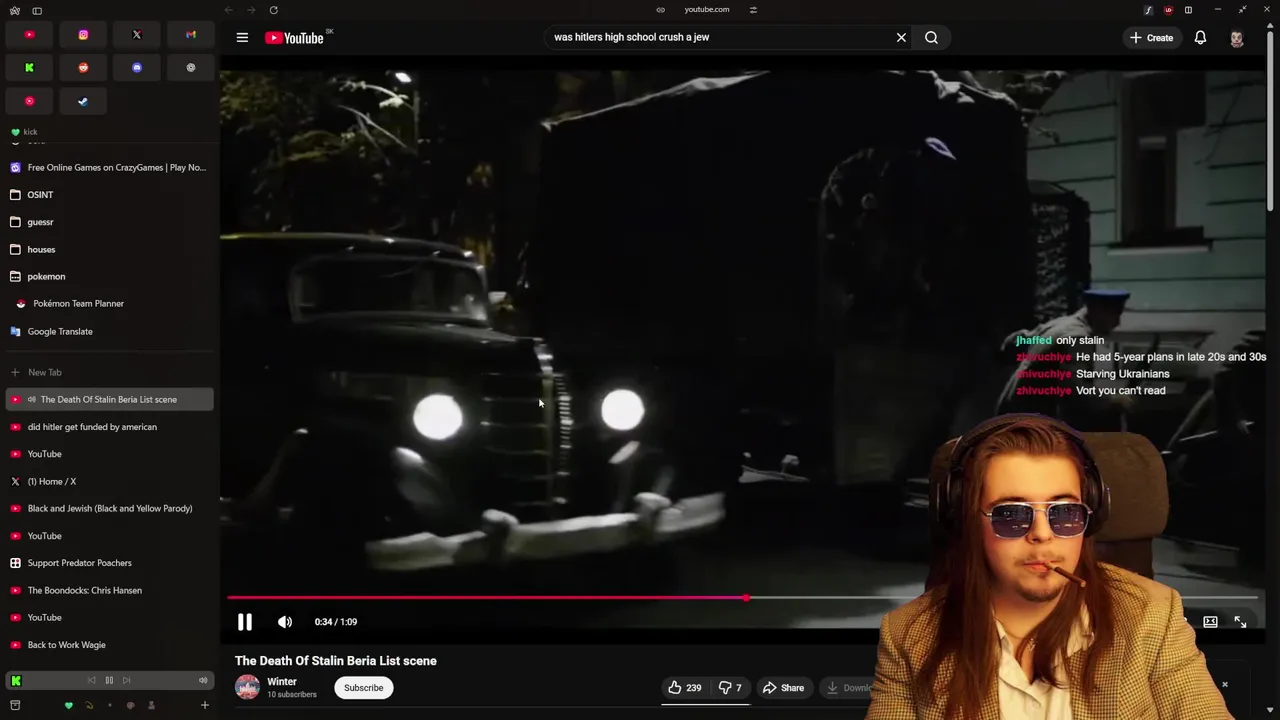Open the pinned YouTube essential tile

click(29, 35)
